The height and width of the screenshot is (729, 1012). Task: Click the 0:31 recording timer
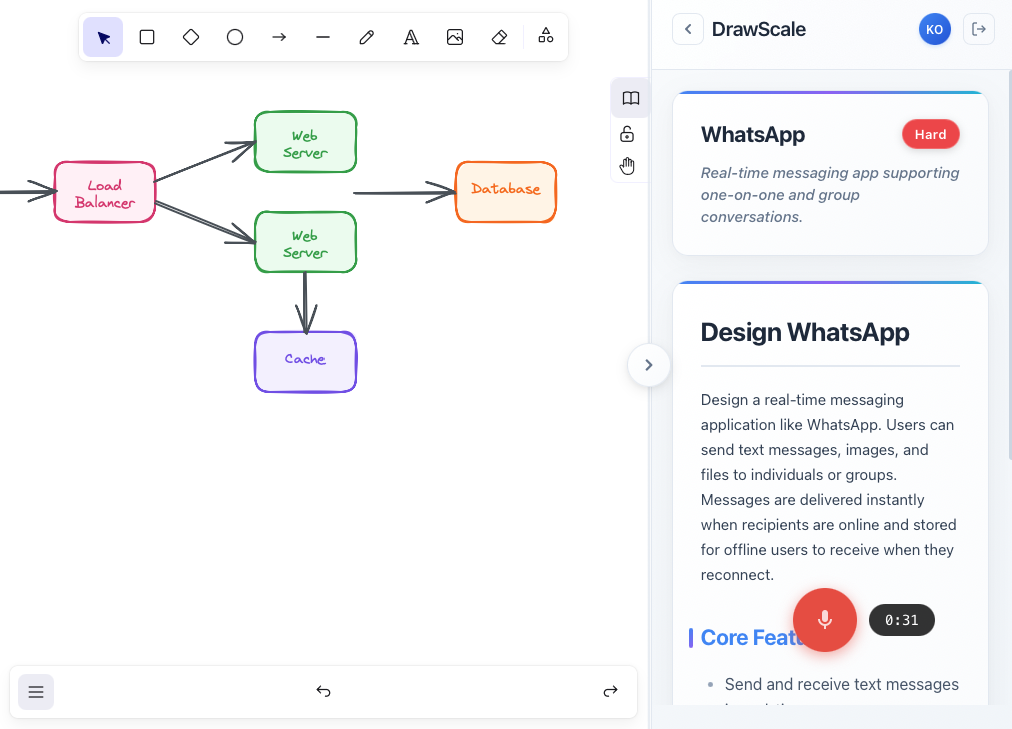coord(902,620)
